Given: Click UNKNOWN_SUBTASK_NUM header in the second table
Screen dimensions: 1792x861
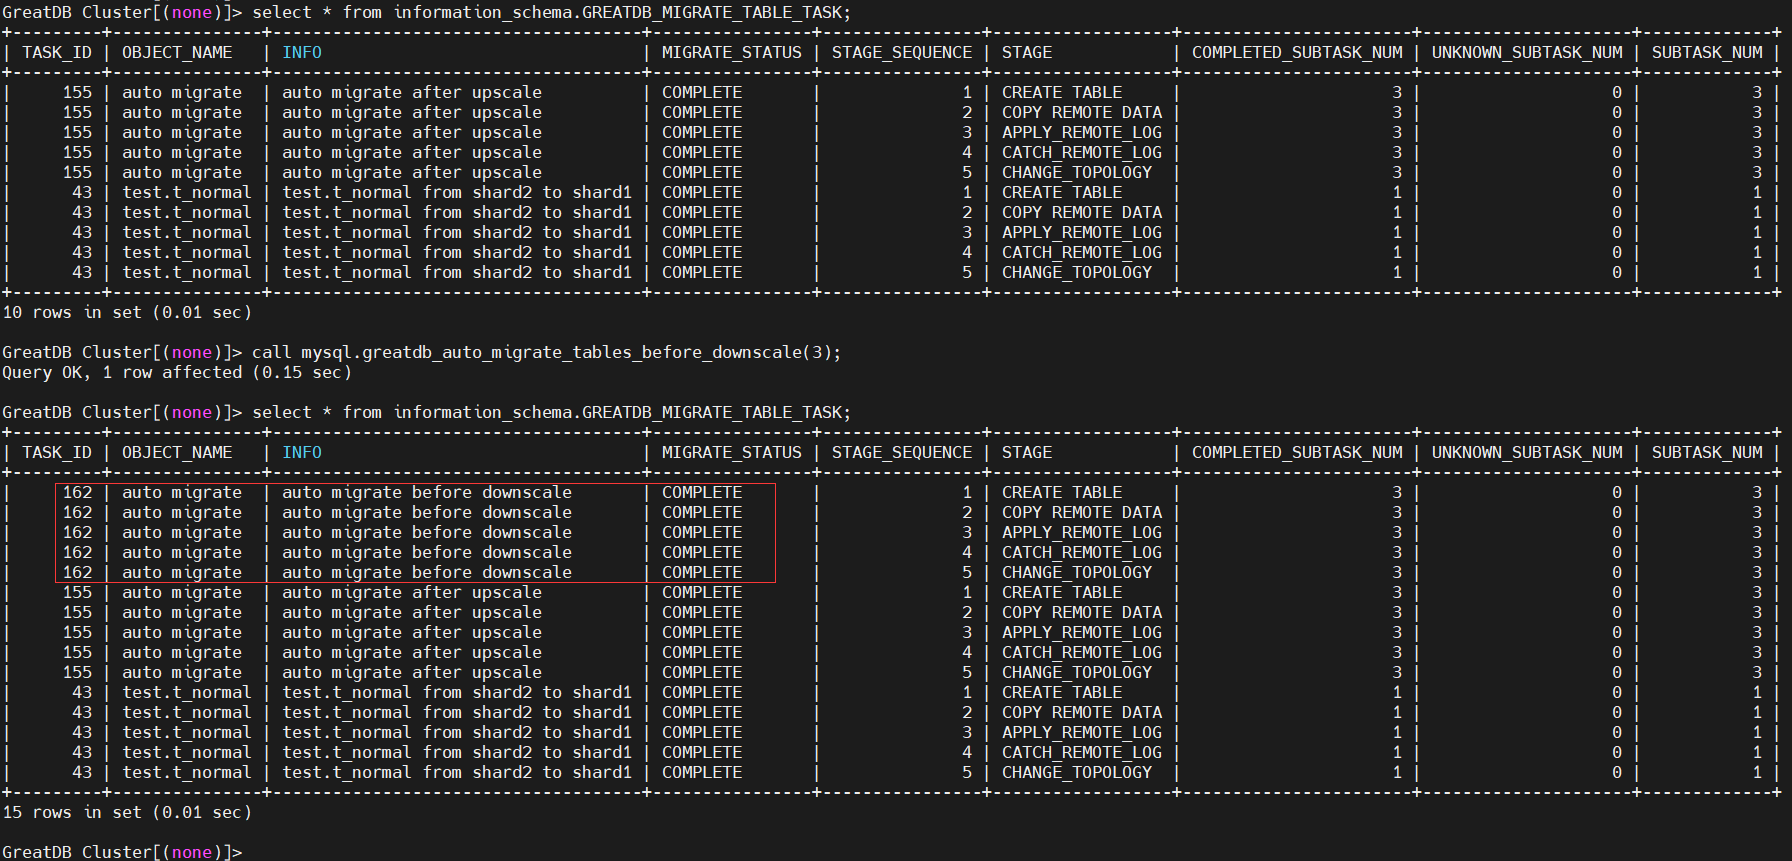Looking at the screenshot, I should [x=1527, y=452].
